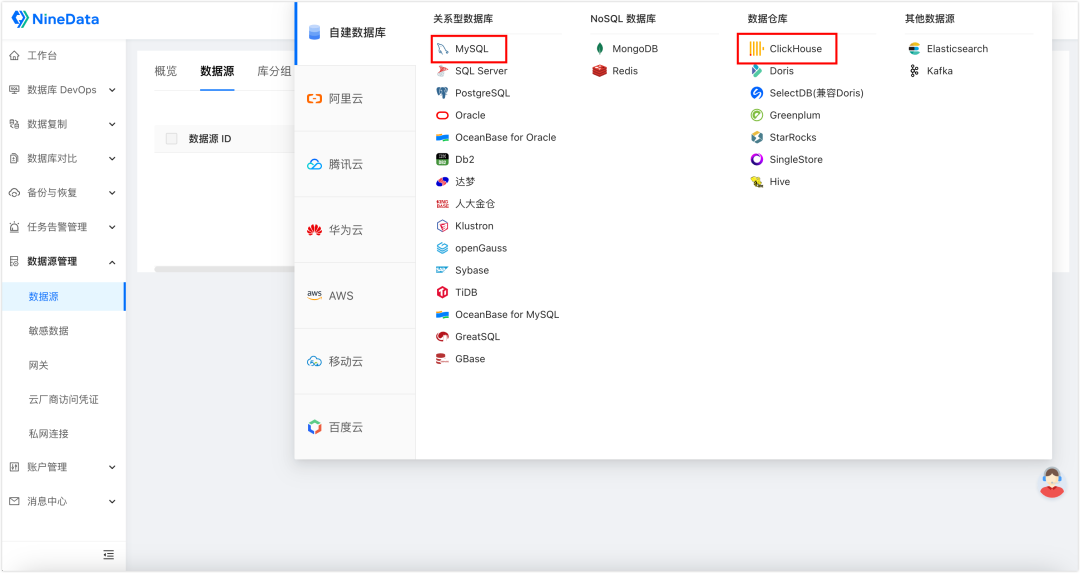Click the PostgreSQL elephant icon

point(442,93)
